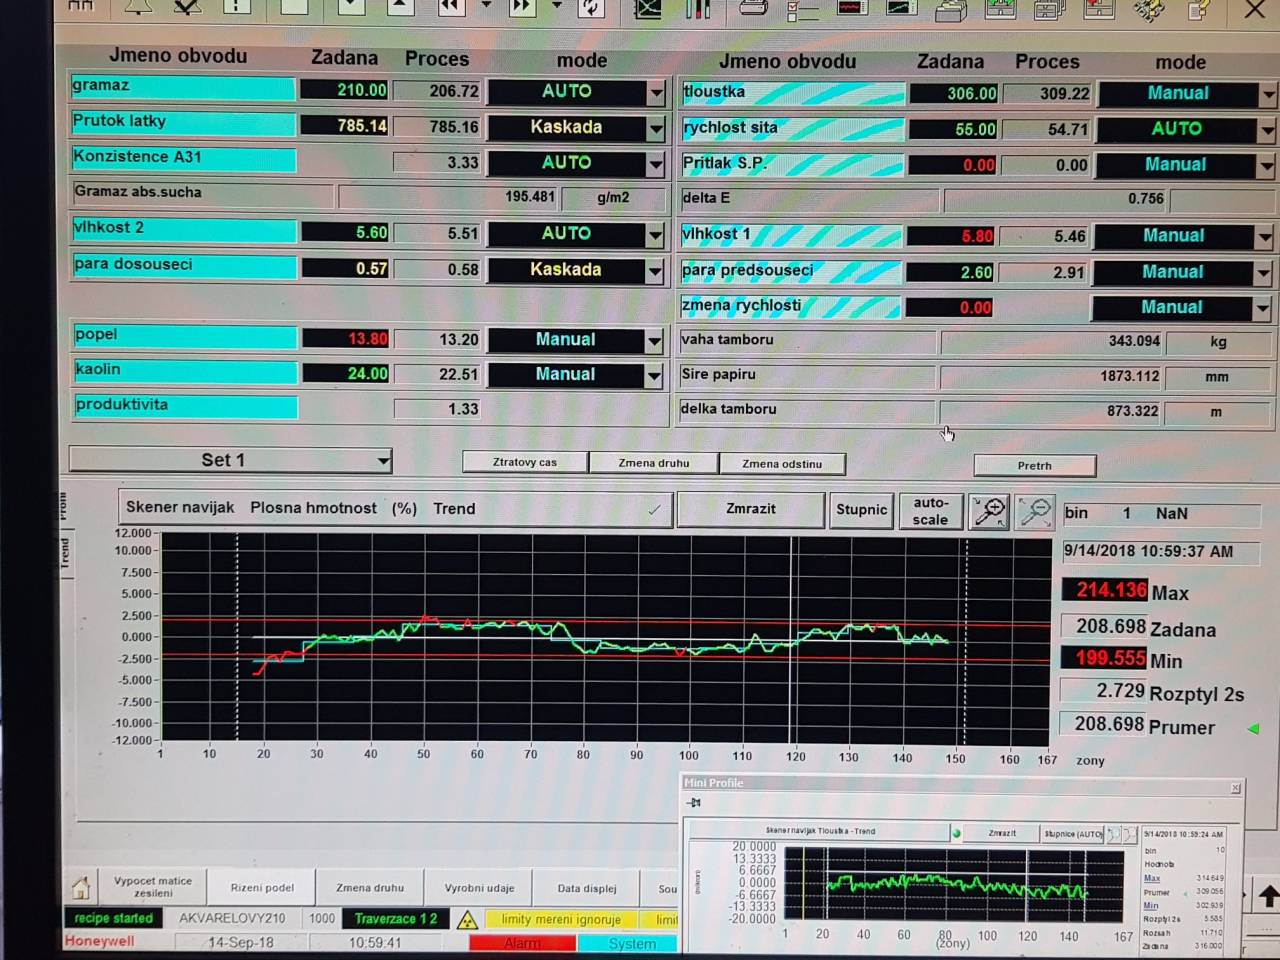
Task: Click the gramaz Zadana value field 210.00
Action: tap(345, 90)
